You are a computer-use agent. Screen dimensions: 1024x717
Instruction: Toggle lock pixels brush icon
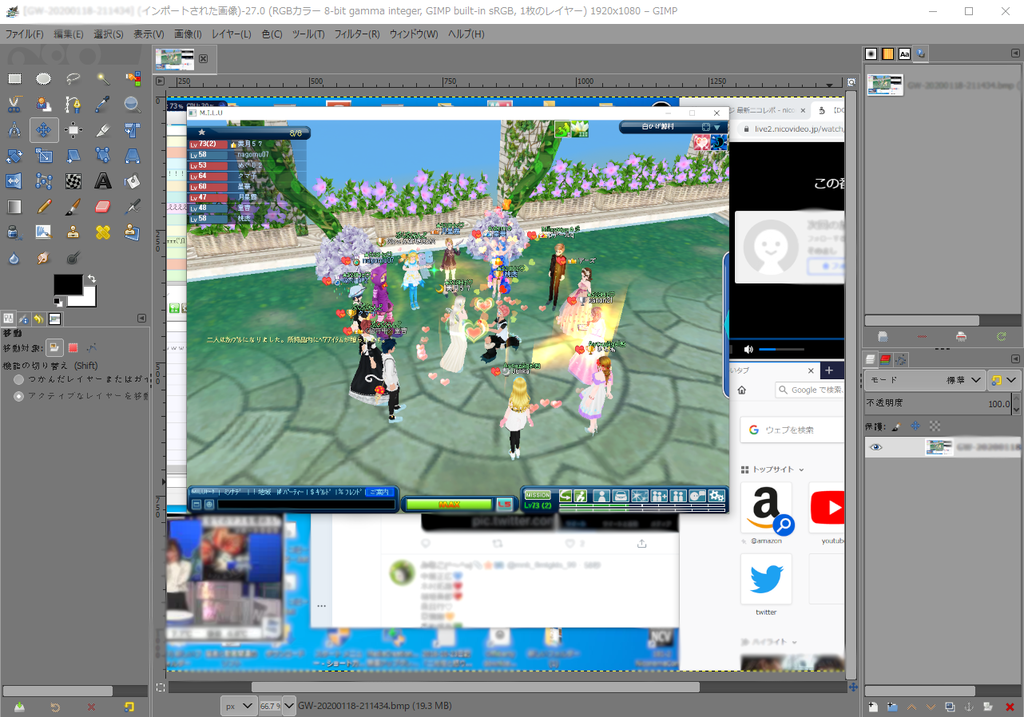point(896,426)
